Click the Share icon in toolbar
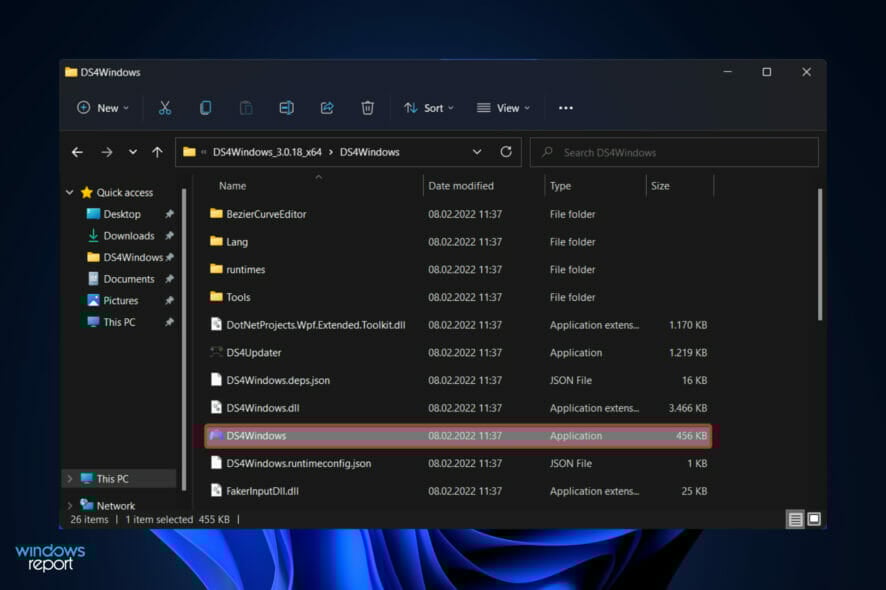Viewport: 886px width, 590px height. [x=327, y=108]
